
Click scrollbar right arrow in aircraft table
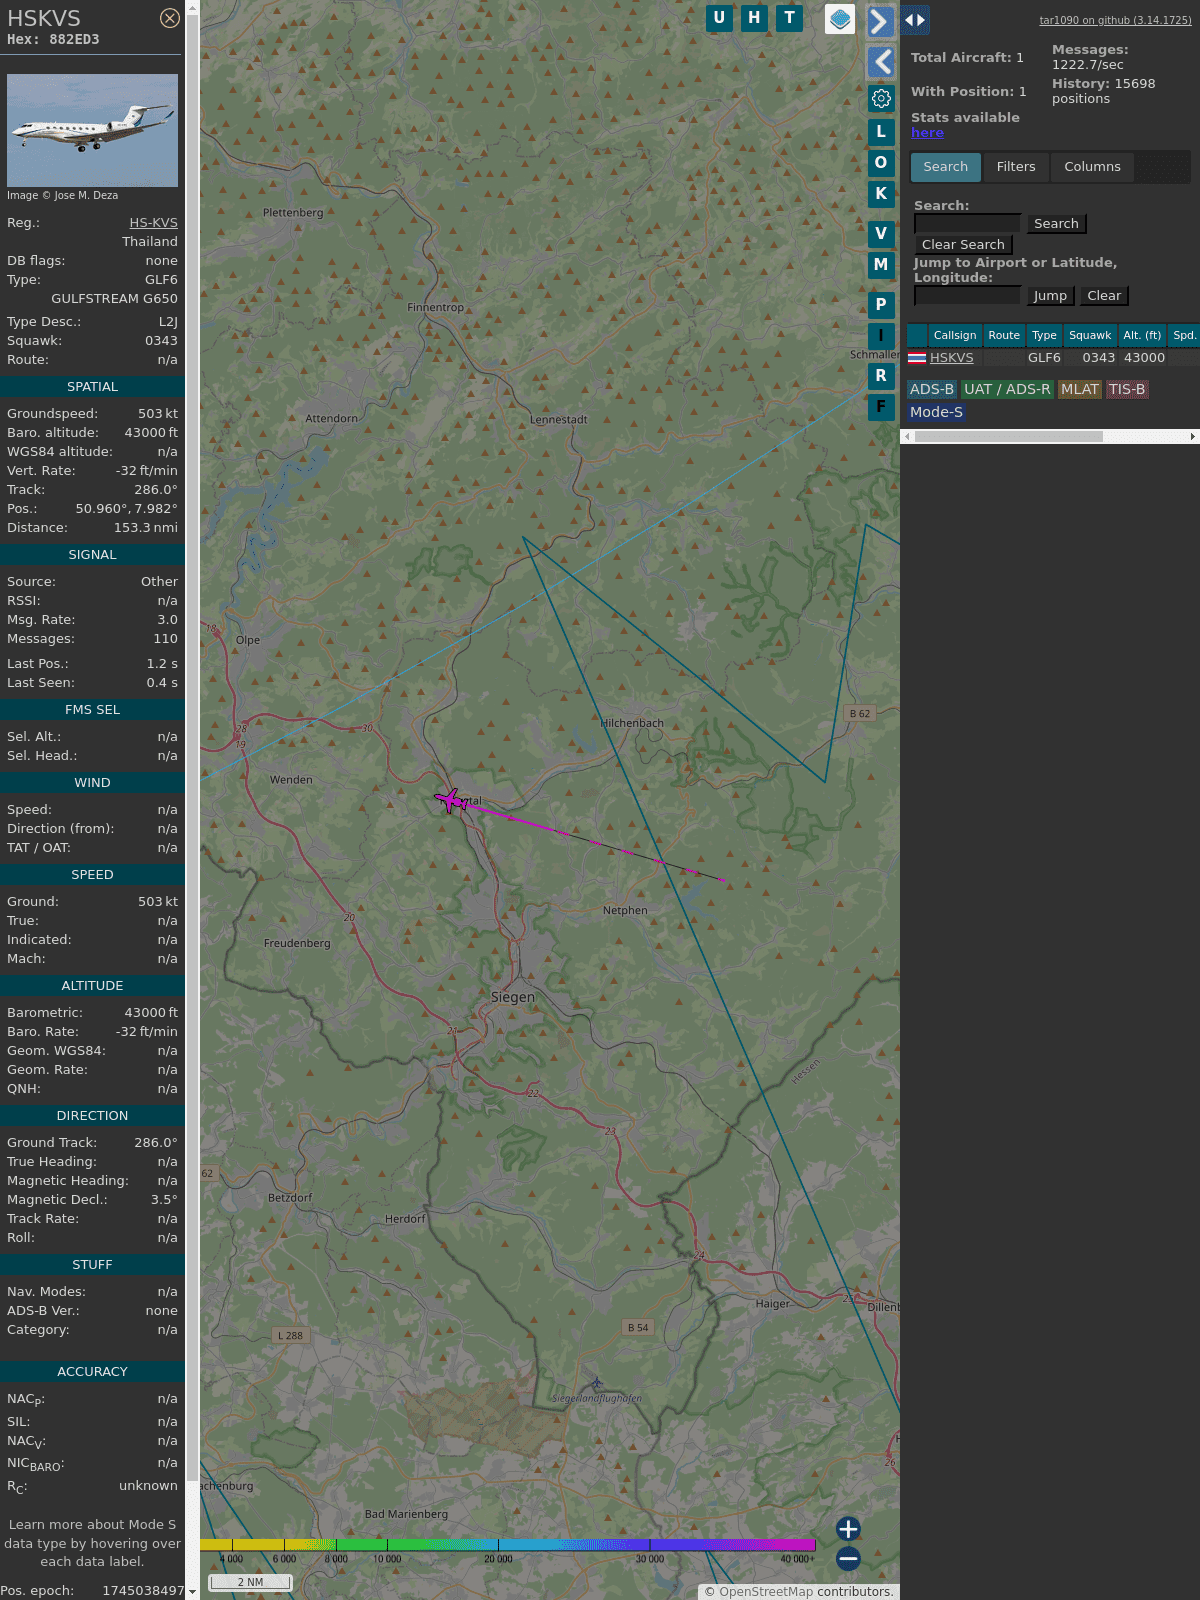tap(1193, 437)
